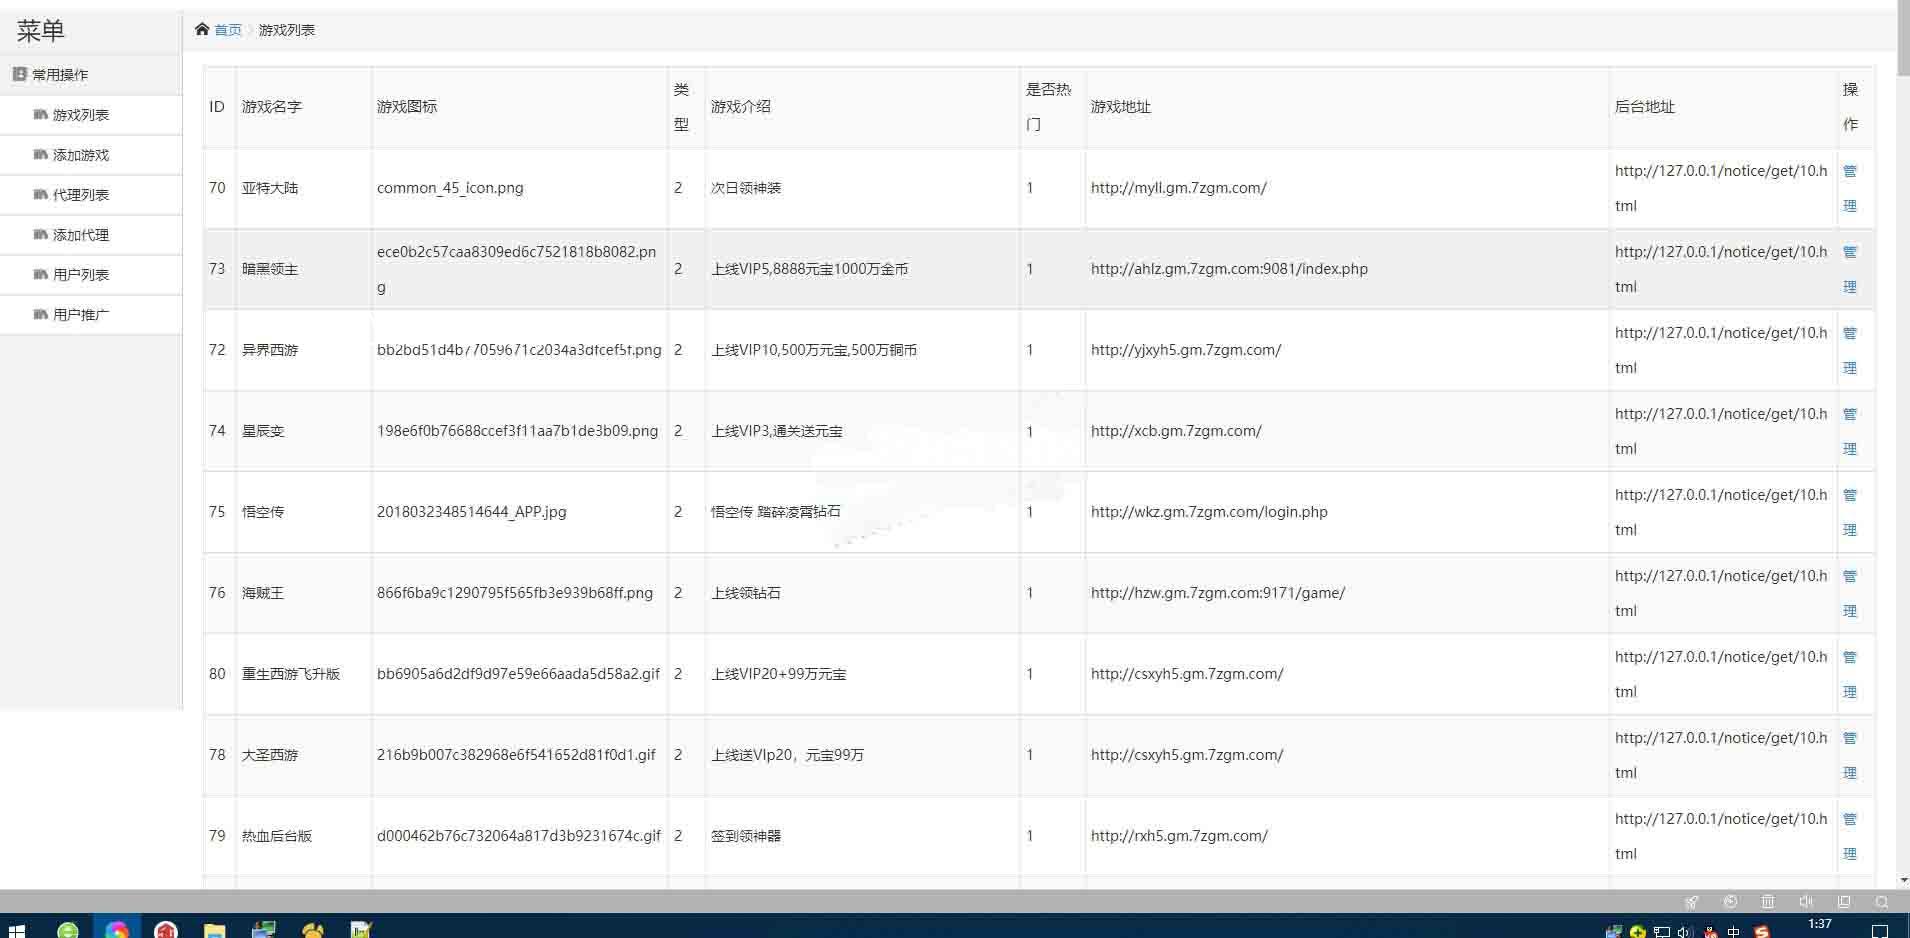Viewport: 1910px width, 938px height.
Task: Toggle the speaker icon in browser status bar
Action: (x=1806, y=901)
